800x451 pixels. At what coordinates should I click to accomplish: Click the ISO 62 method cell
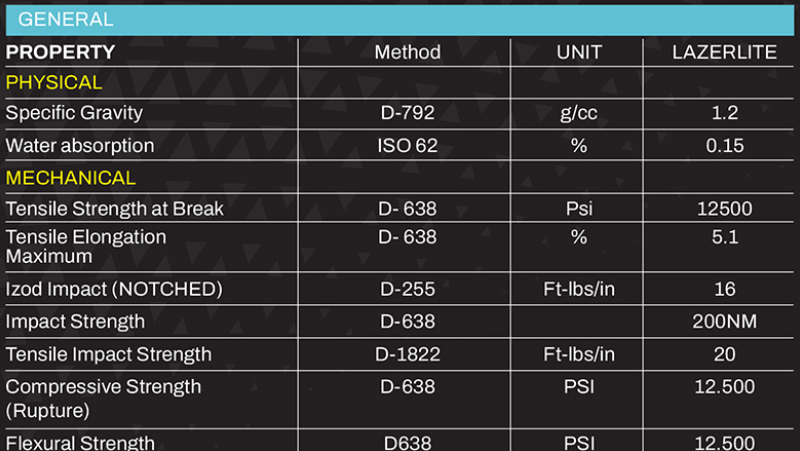coord(407,146)
